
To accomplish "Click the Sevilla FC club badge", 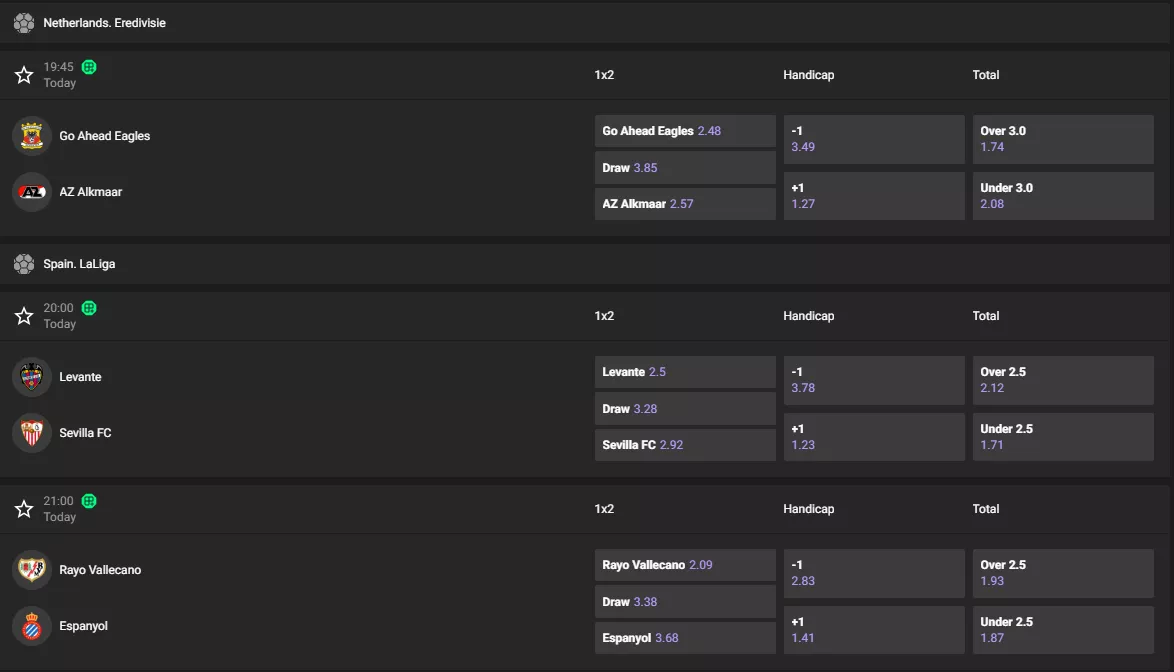I will [x=31, y=433].
